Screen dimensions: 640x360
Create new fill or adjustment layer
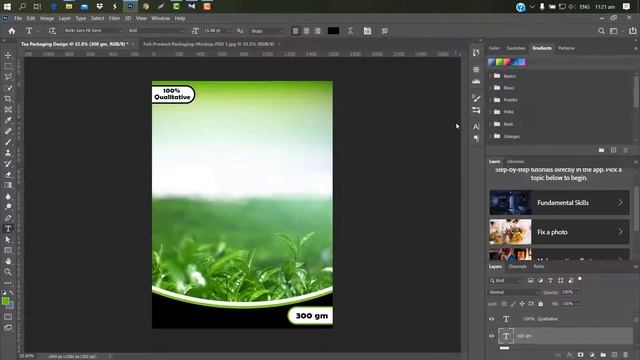(x=592, y=355)
